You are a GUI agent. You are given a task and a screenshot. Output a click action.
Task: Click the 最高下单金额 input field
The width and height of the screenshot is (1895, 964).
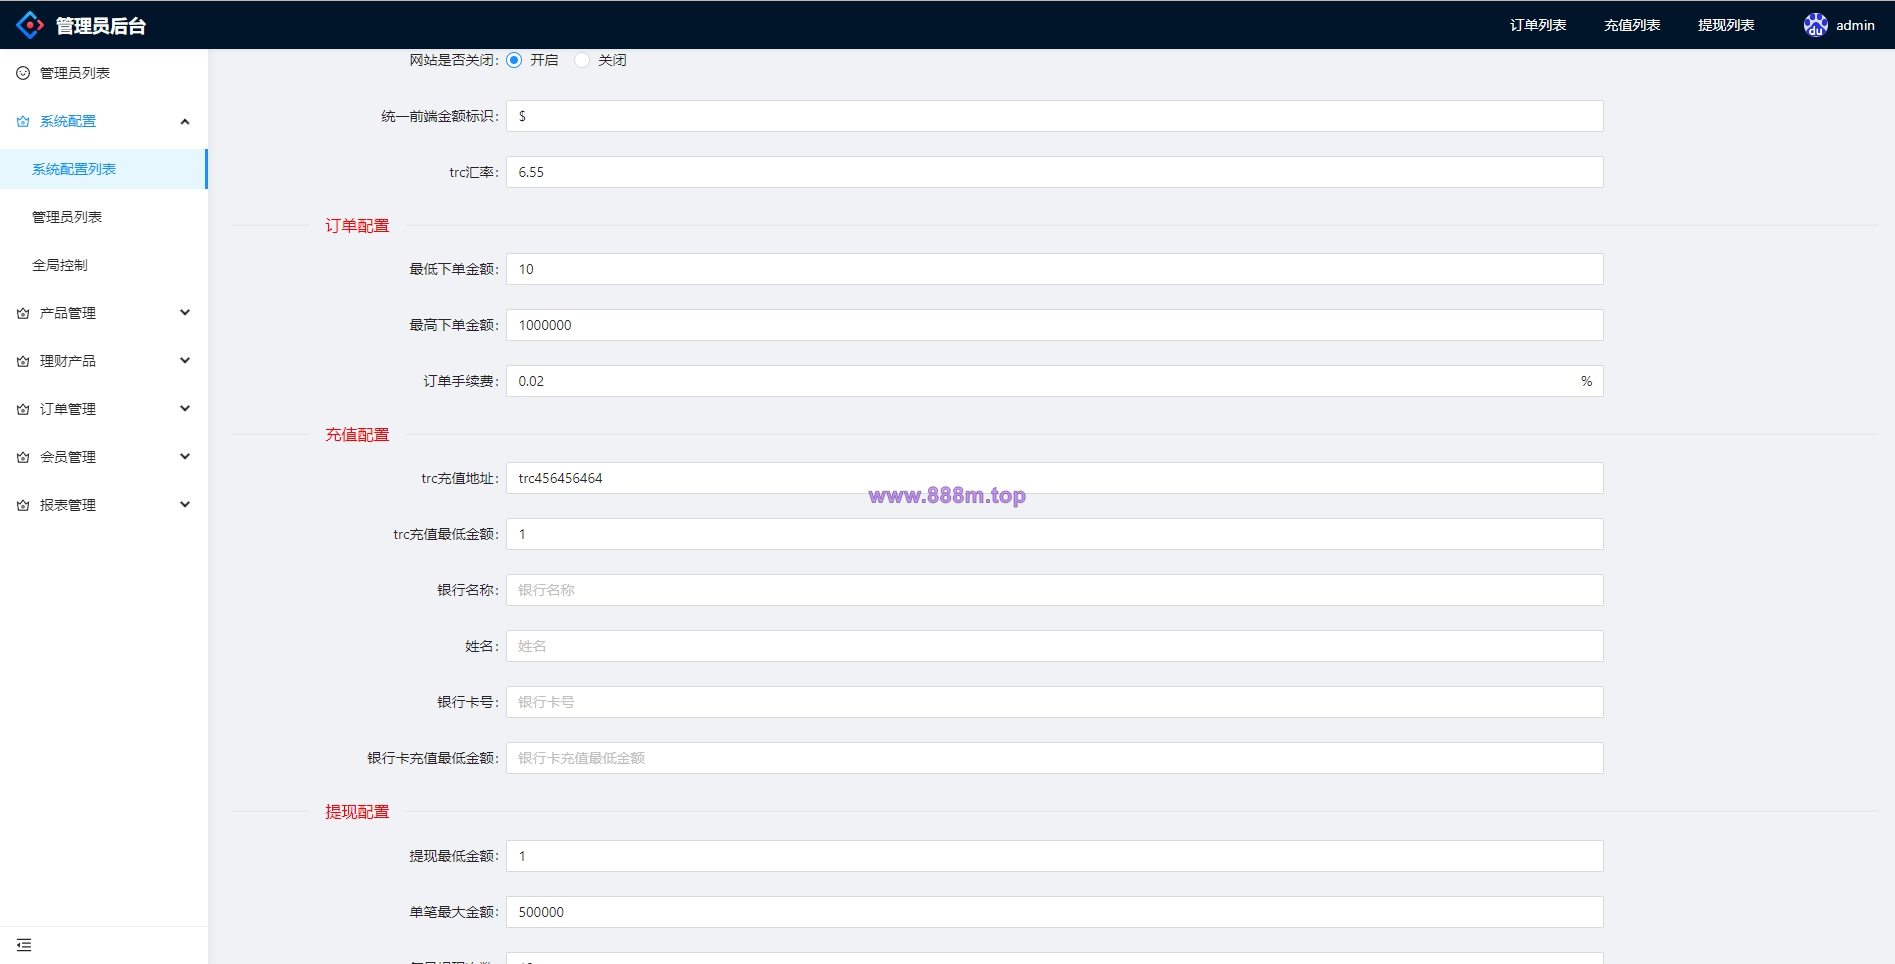click(1054, 325)
